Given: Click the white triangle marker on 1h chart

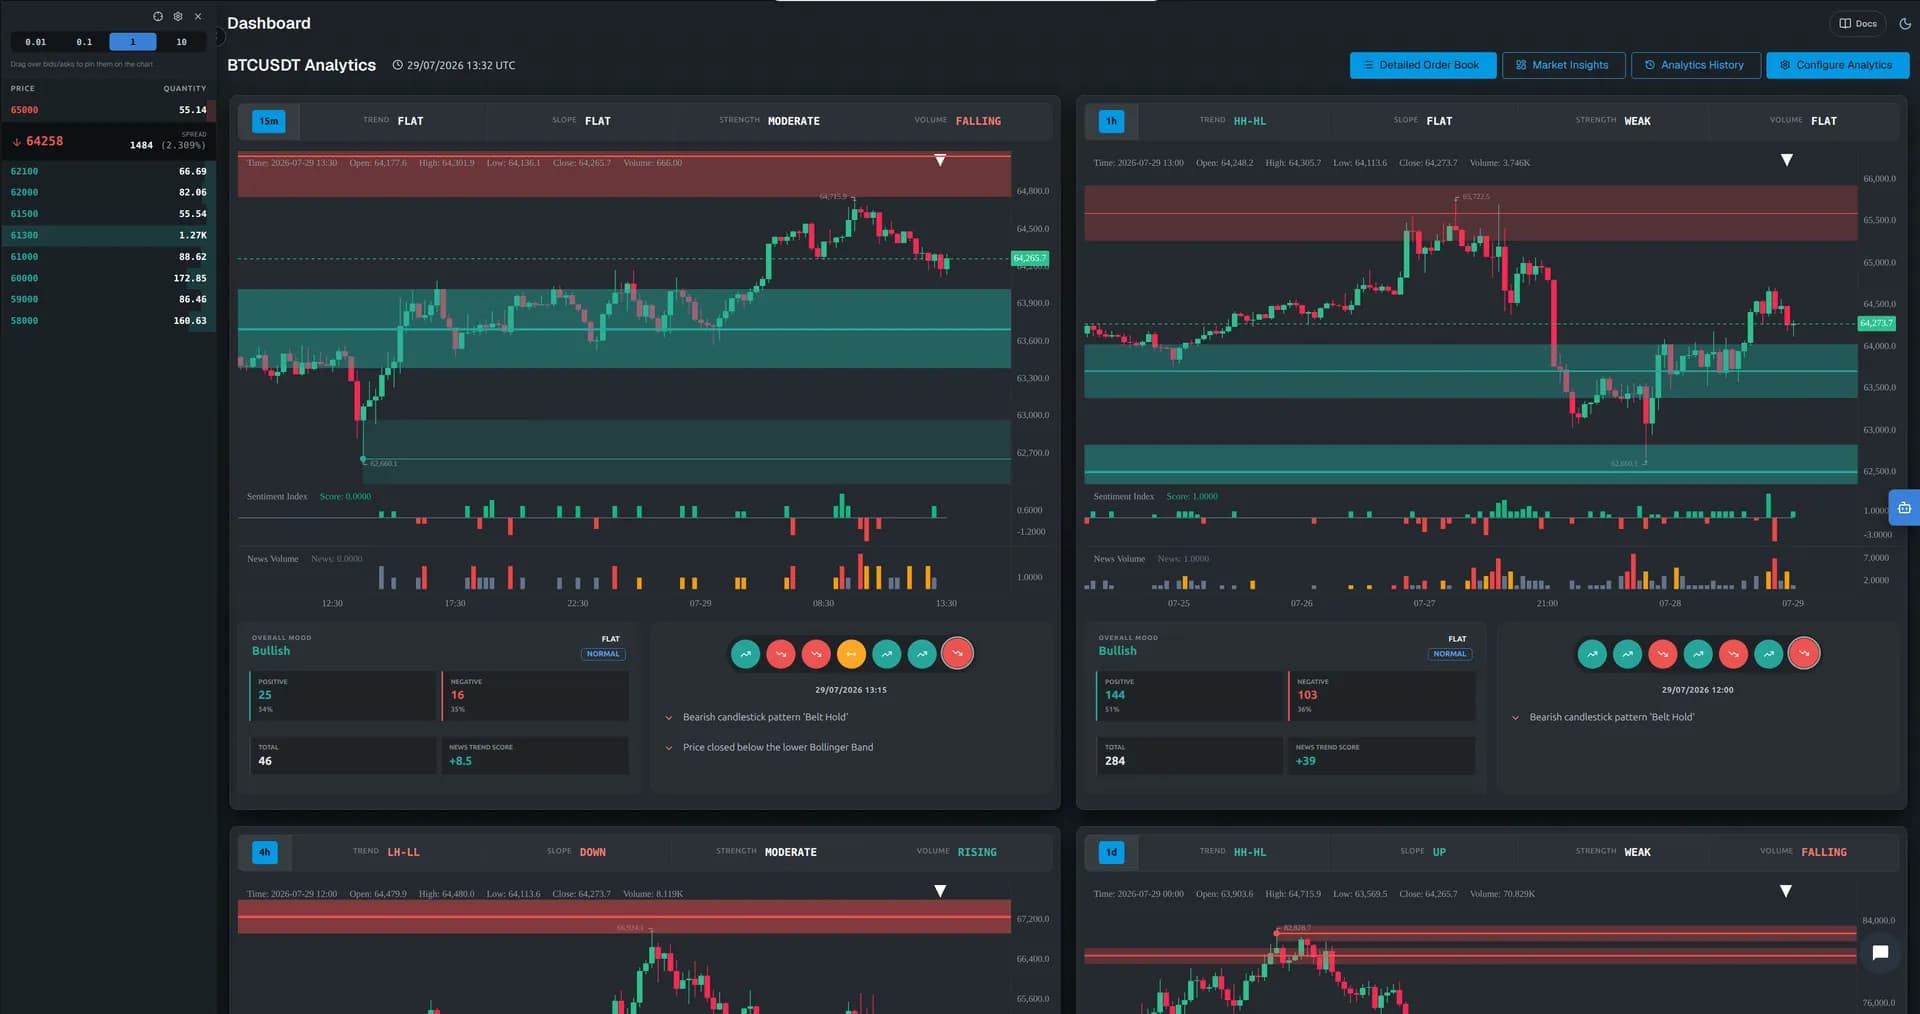Looking at the screenshot, I should (1787, 160).
